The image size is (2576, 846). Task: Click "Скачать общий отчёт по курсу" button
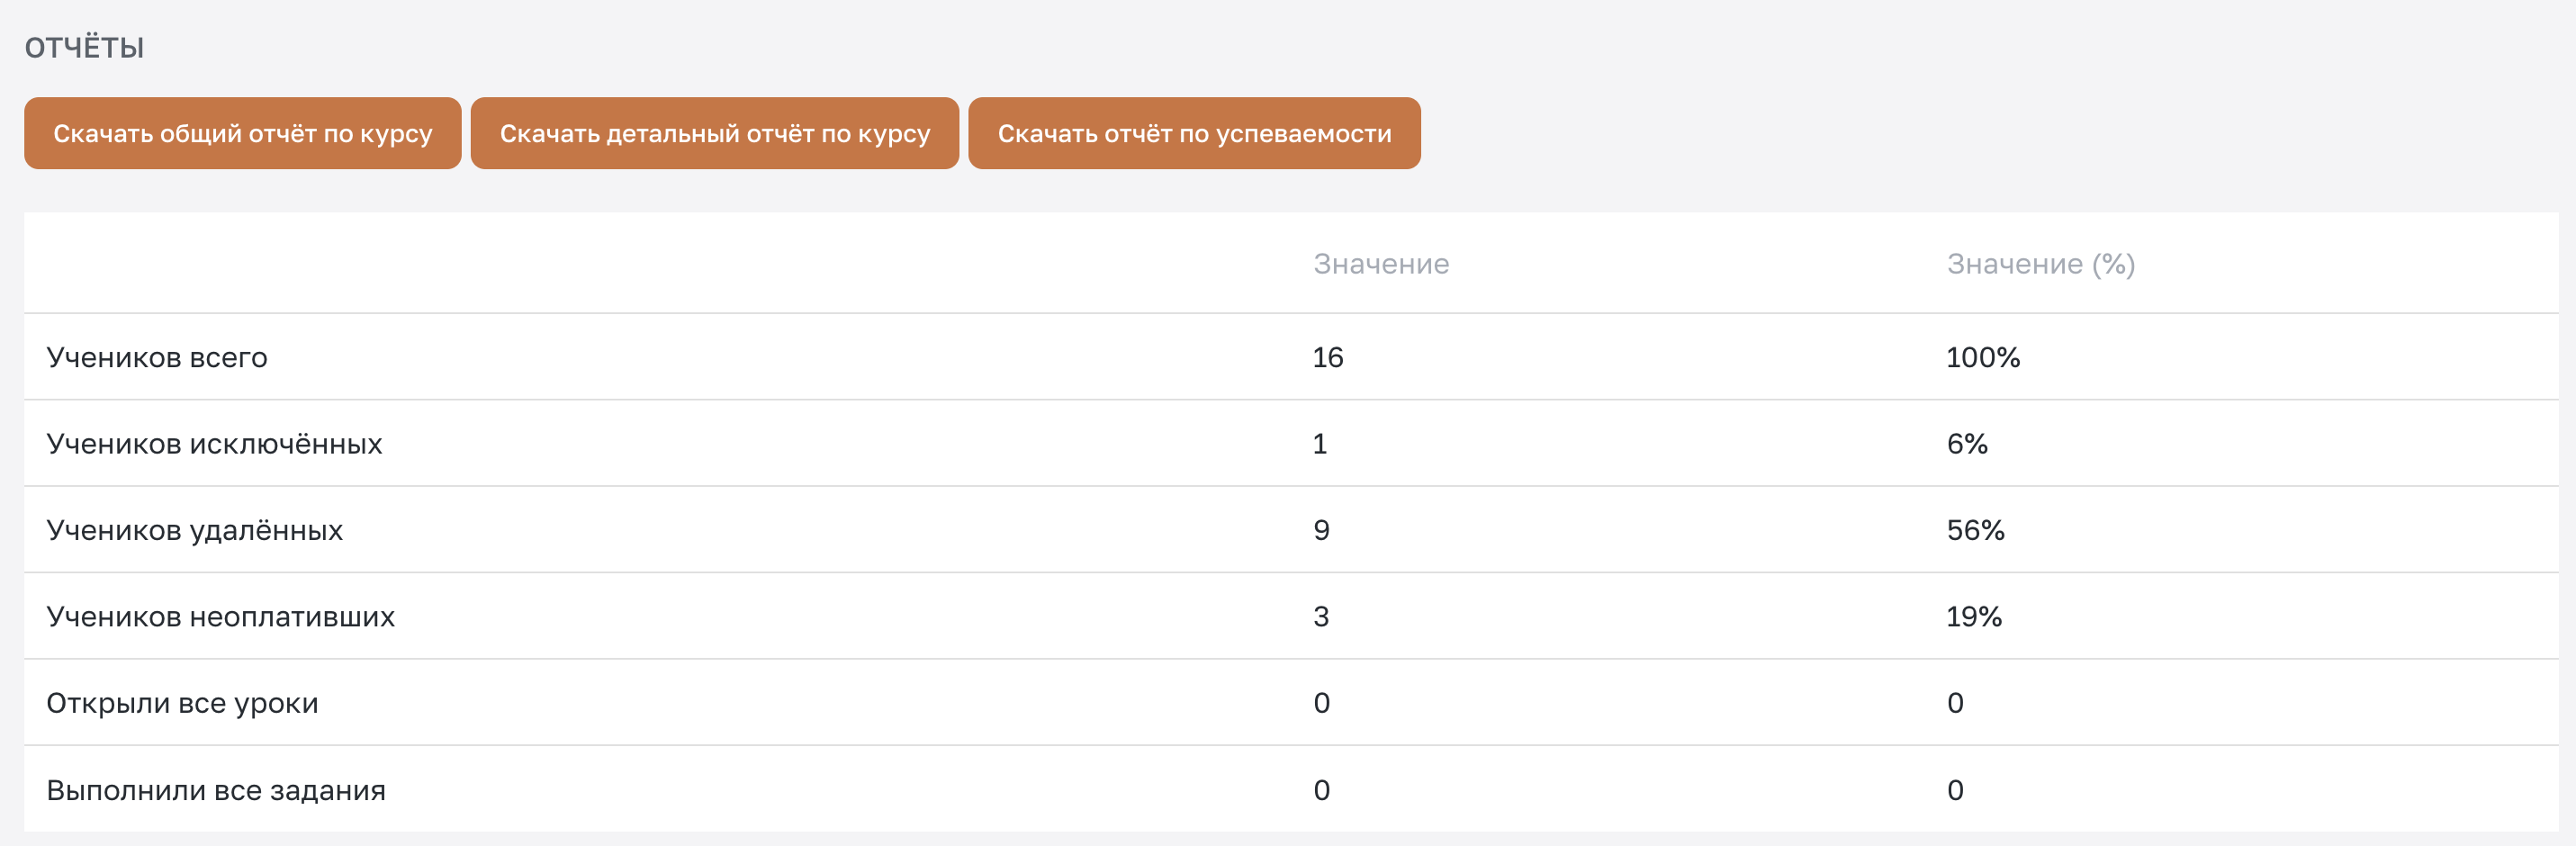click(x=242, y=134)
